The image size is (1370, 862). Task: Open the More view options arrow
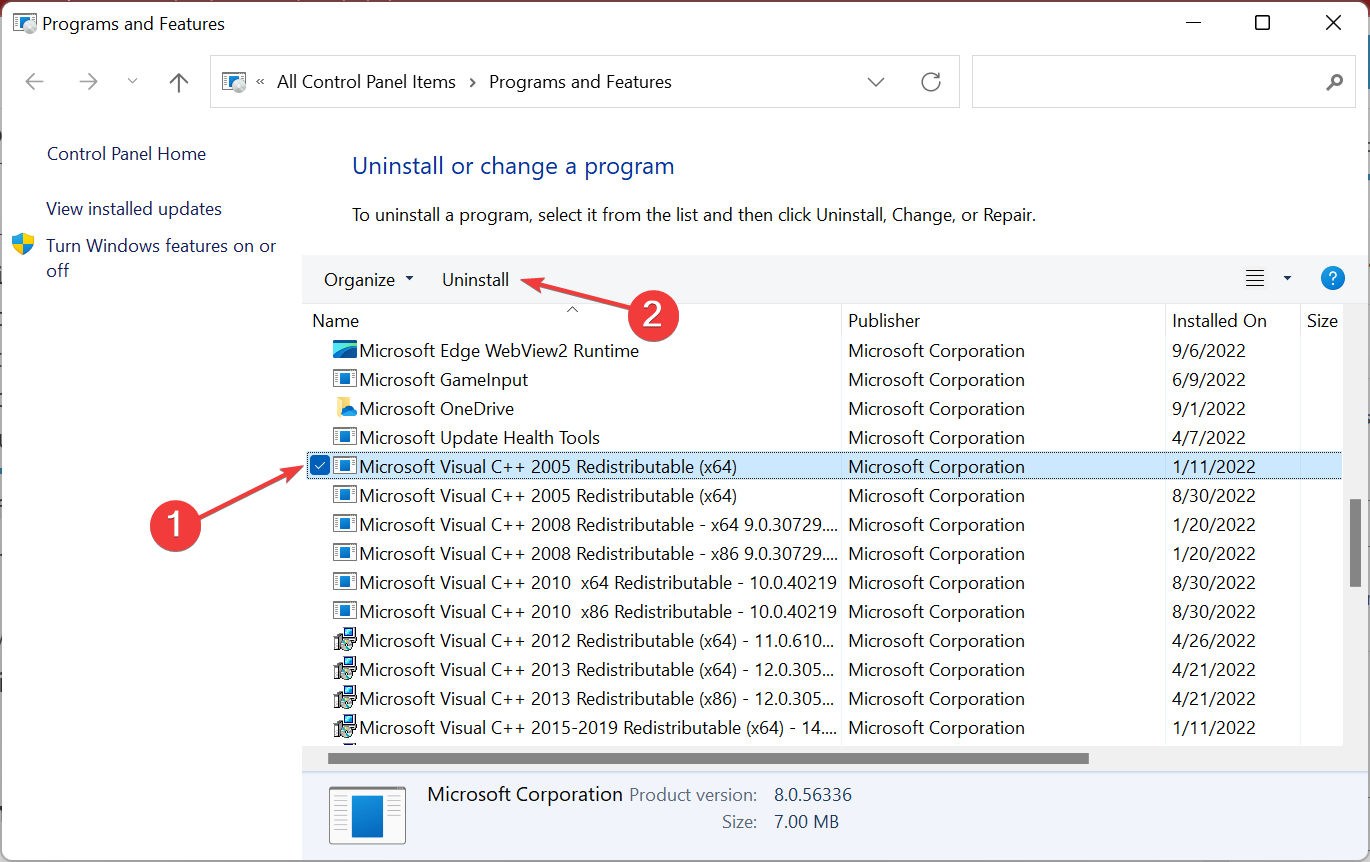(x=1287, y=279)
